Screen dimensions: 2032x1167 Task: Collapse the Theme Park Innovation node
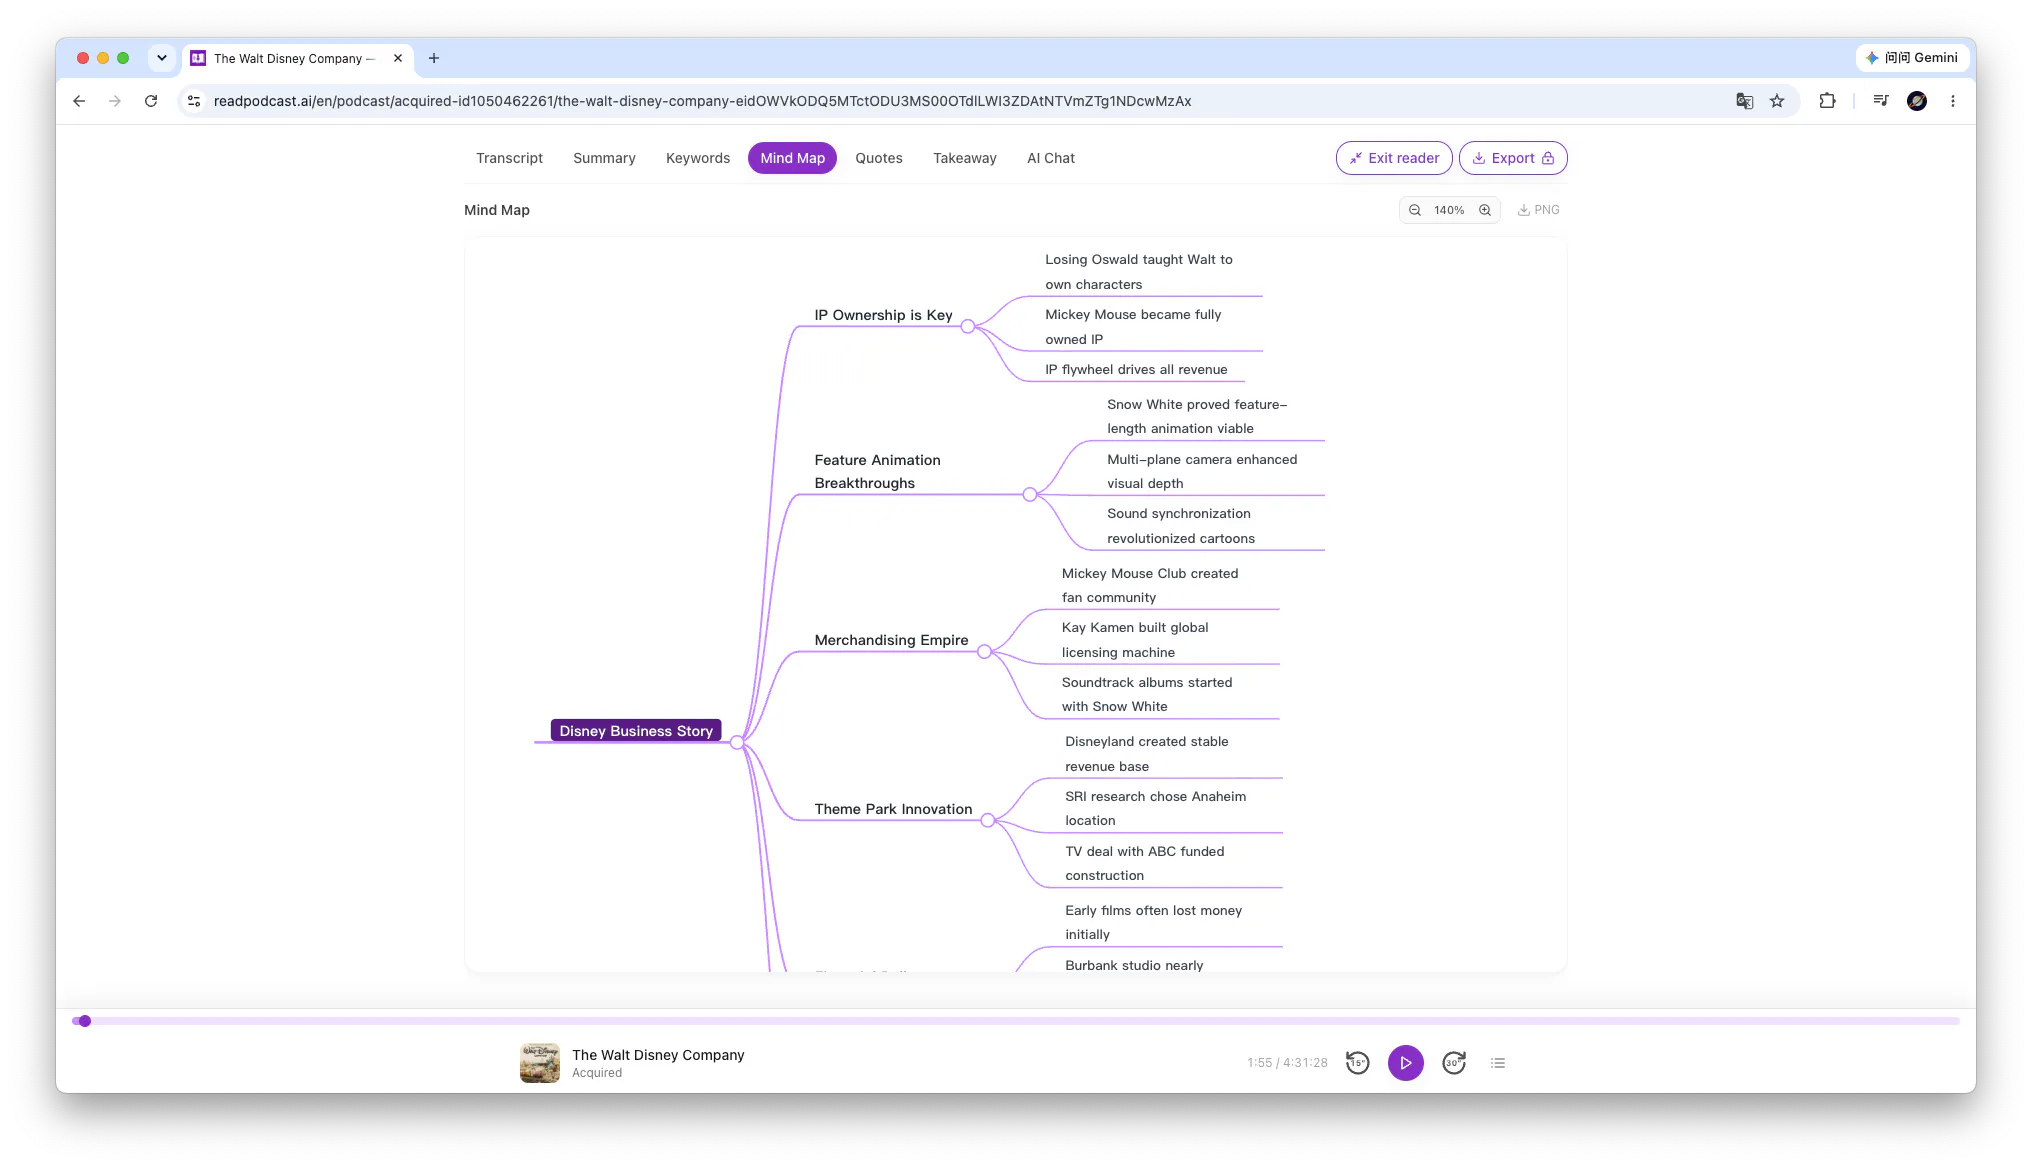tap(987, 820)
